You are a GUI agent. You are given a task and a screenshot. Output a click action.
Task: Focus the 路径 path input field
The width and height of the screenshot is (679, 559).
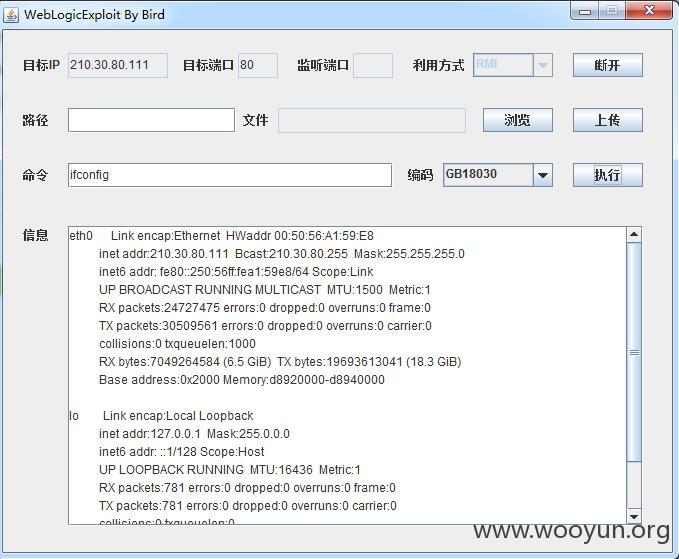[151, 120]
